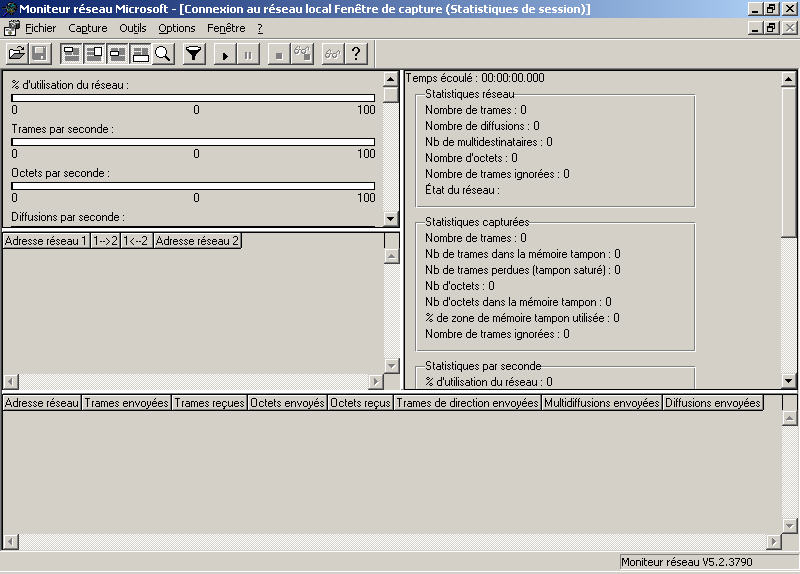Click the stop capture square icon
Image resolution: width=800 pixels, height=574 pixels.
coord(279,54)
